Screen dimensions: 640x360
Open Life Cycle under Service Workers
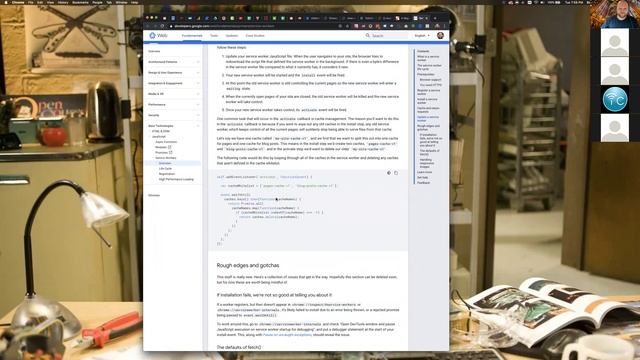pyautogui.click(x=165, y=168)
